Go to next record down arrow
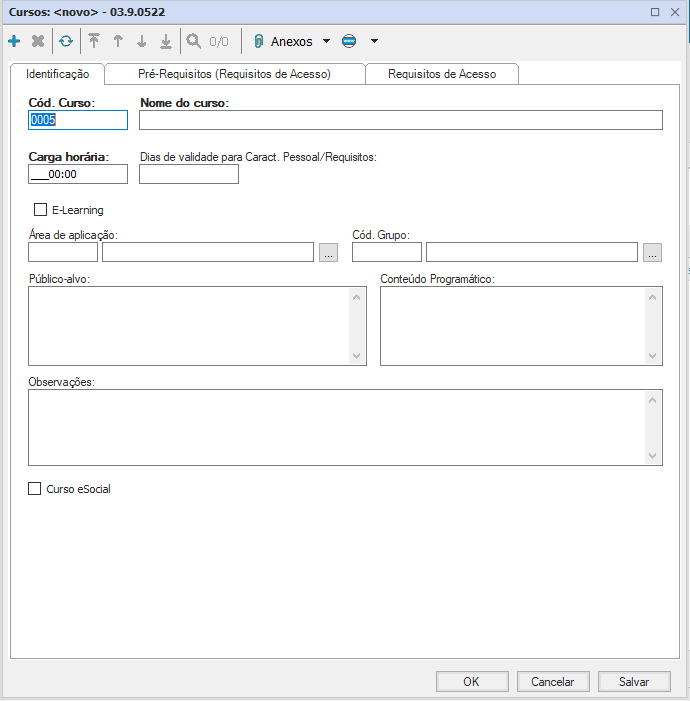The height and width of the screenshot is (701, 690). pos(142,42)
